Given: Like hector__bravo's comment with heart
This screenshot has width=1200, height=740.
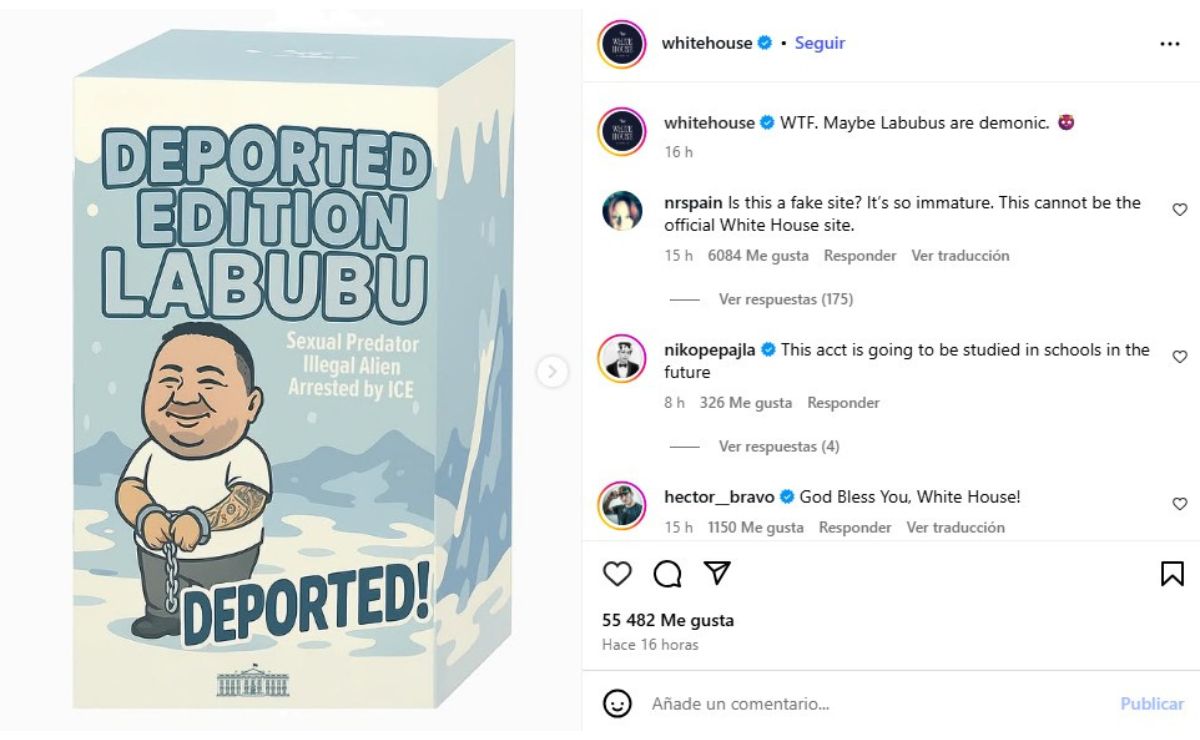Looking at the screenshot, I should pos(1179,504).
